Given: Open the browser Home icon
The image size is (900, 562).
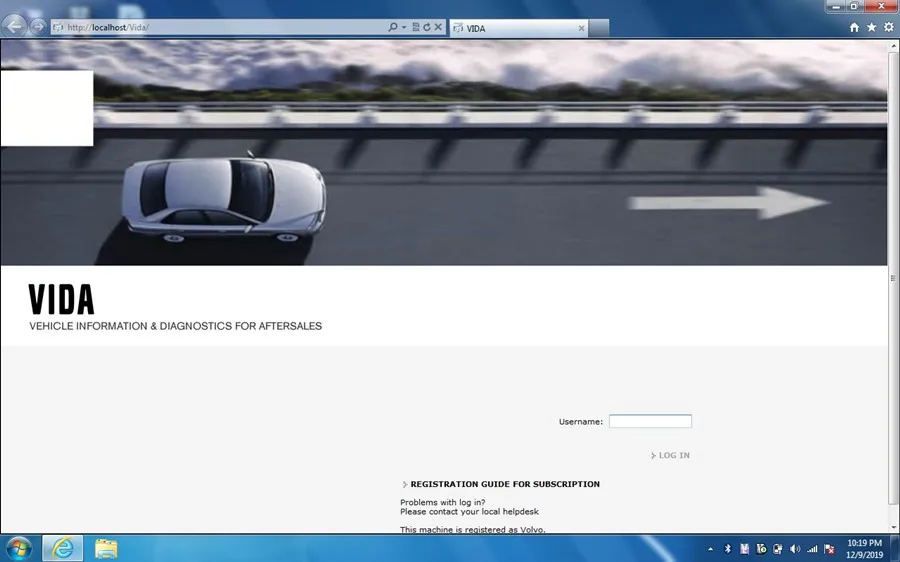Looking at the screenshot, I should pyautogui.click(x=854, y=28).
